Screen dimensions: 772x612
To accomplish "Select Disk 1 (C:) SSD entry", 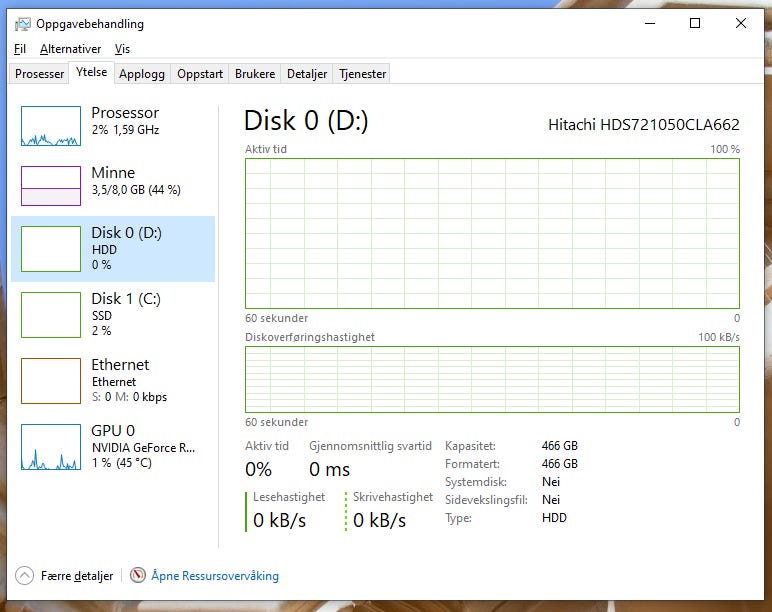I will [113, 315].
